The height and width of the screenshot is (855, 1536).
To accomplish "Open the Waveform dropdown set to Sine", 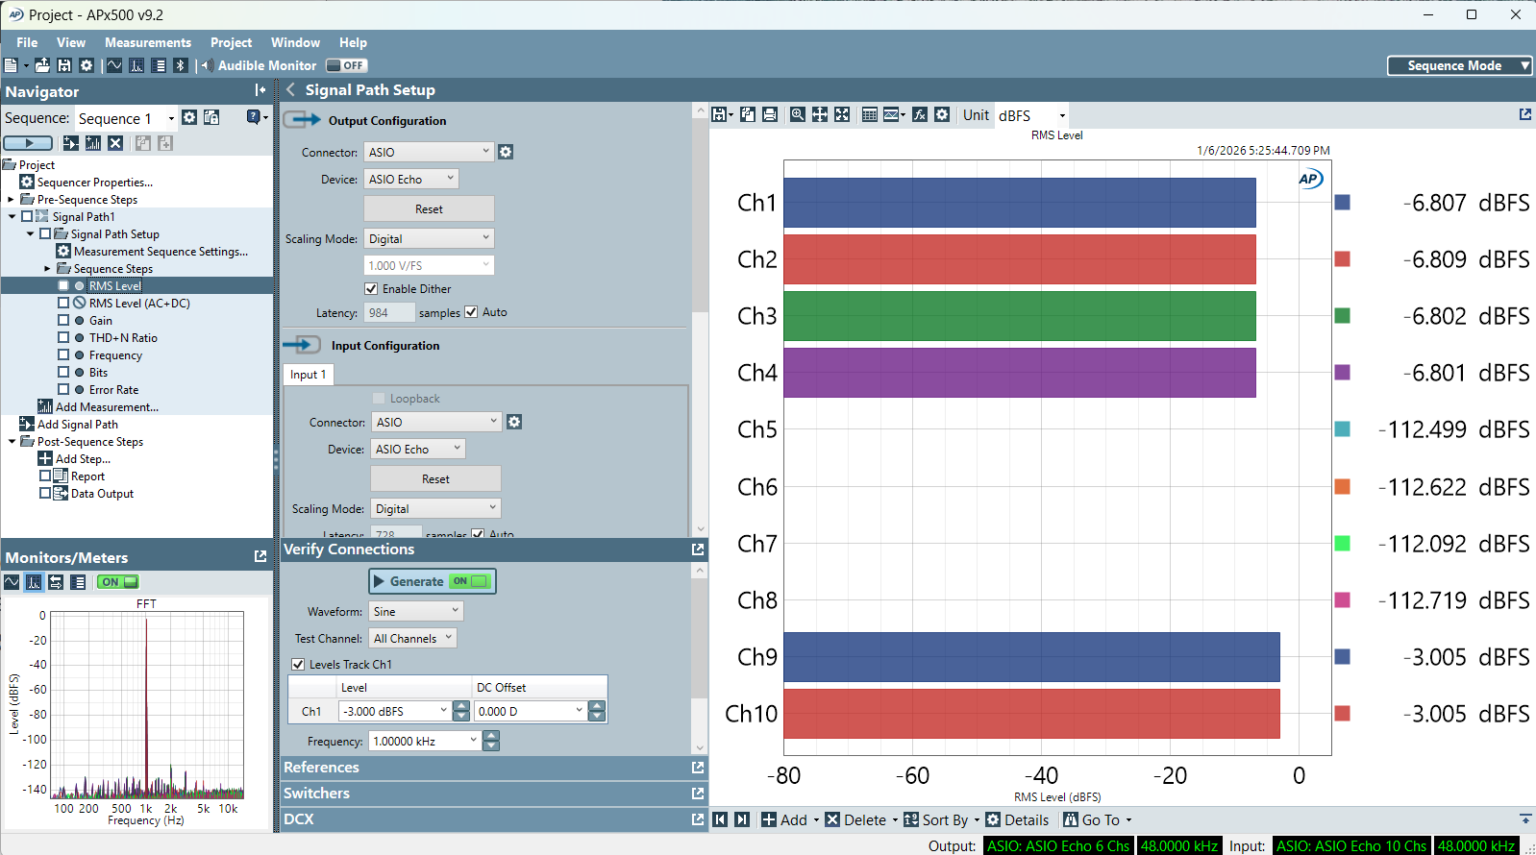I will (x=415, y=611).
